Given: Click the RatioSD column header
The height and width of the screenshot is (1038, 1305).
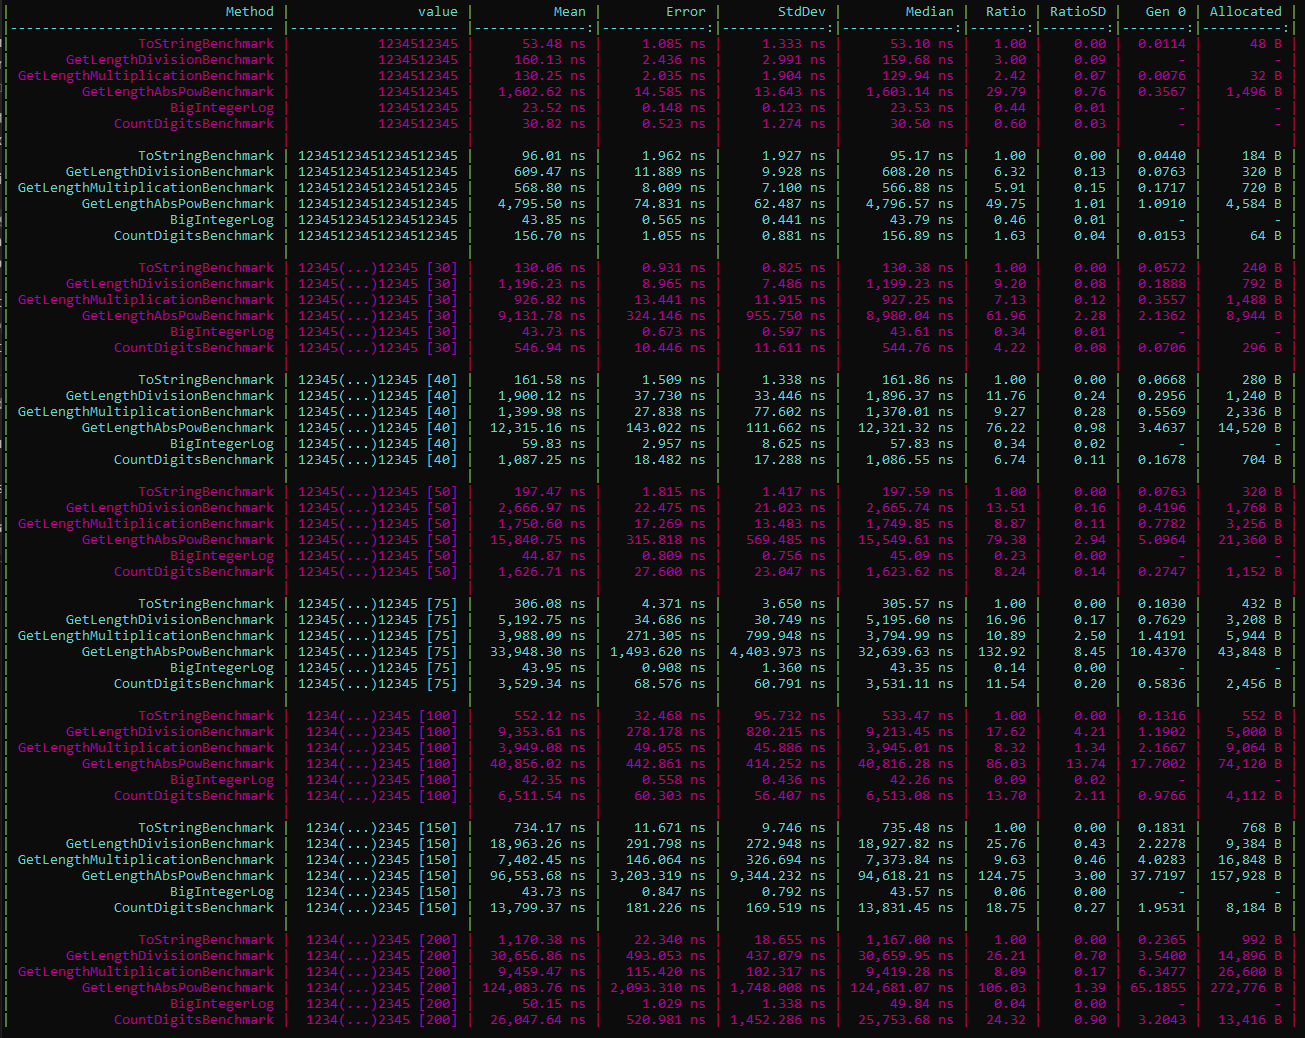Looking at the screenshot, I should click(x=1078, y=12).
